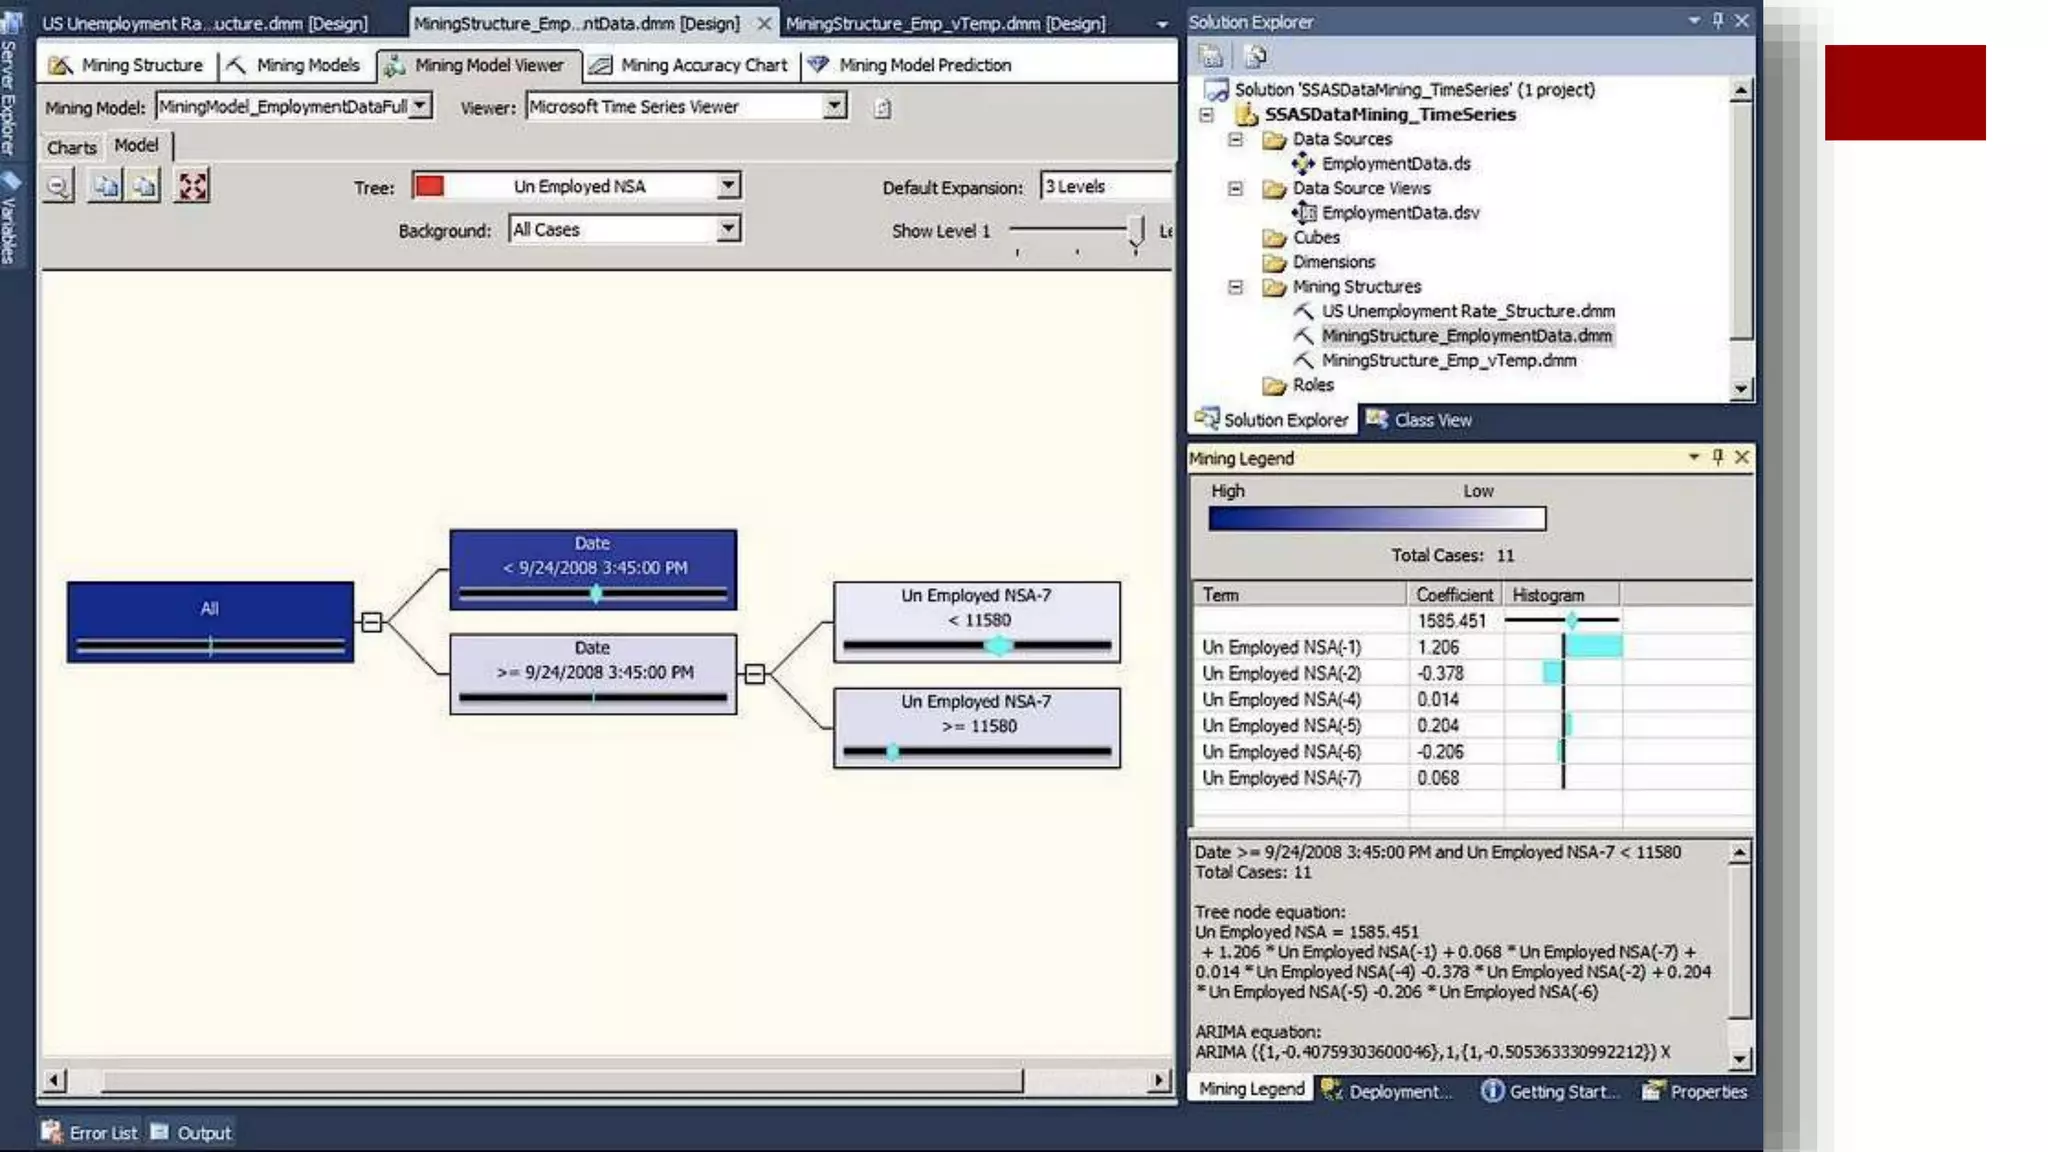
Task: Switch to the Charts tab
Action: click(x=71, y=147)
